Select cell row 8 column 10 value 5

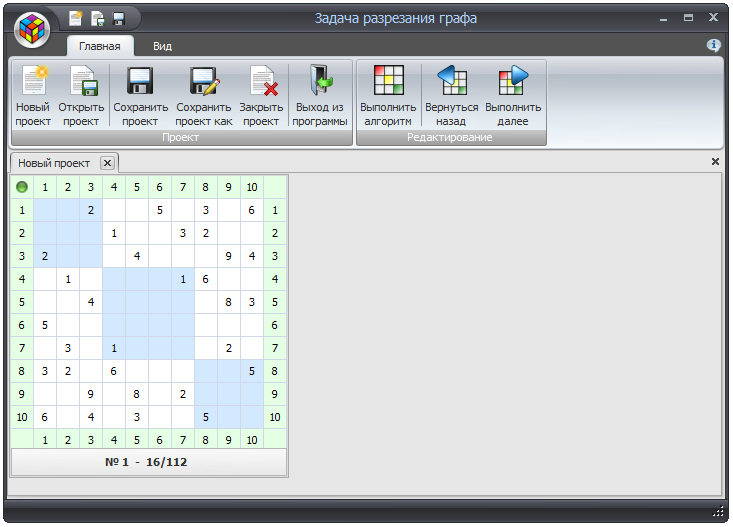[x=252, y=371]
